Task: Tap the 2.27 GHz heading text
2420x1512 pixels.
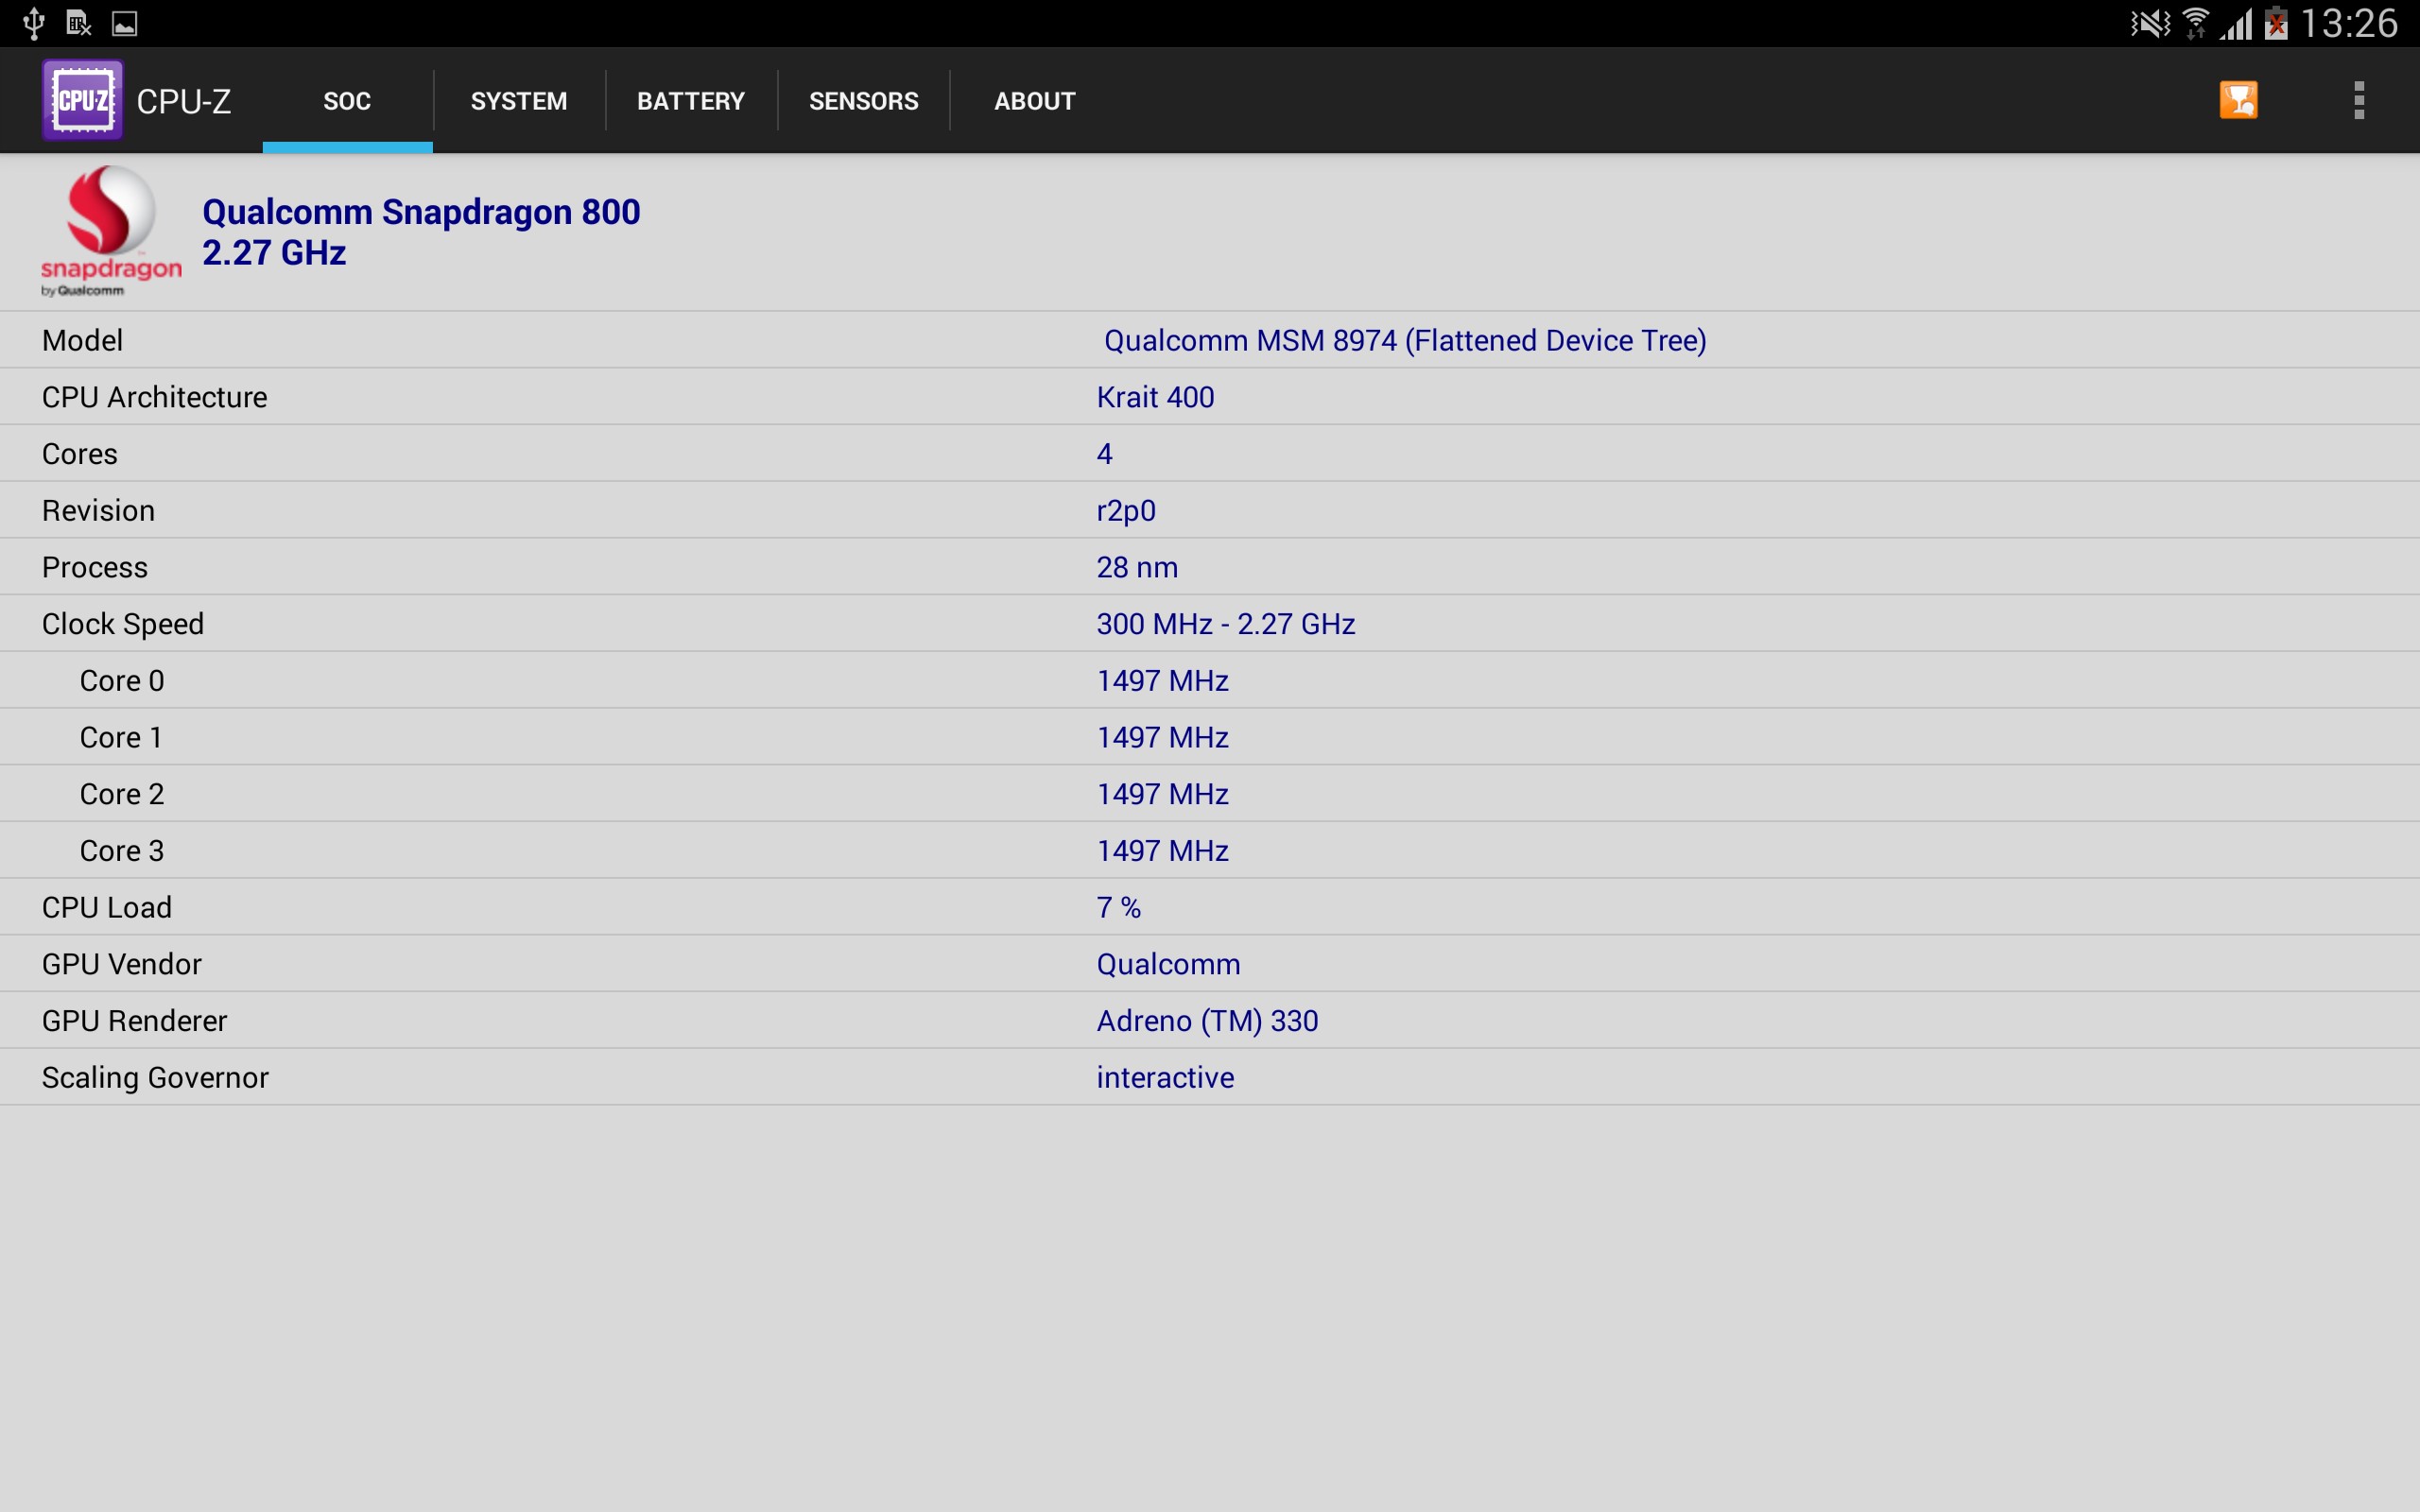Action: (x=274, y=253)
